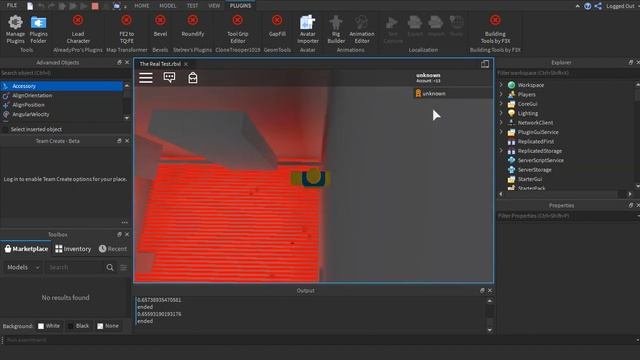Click the Explorer horizontal scroll right arrow
This screenshot has width=640, height=360.
[x=630, y=194]
